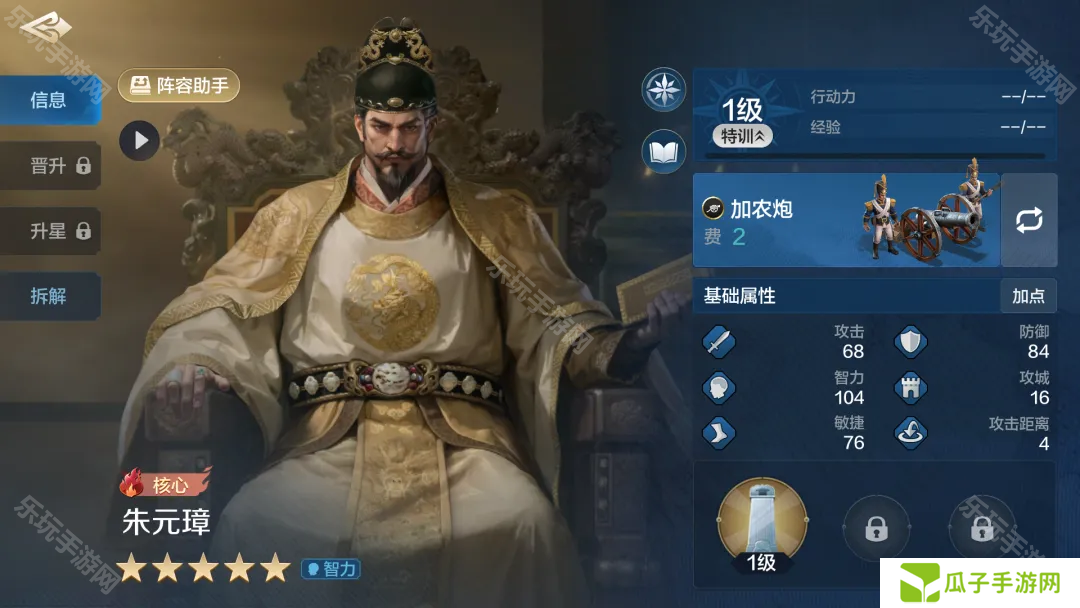Expand the 特训 training dropdown
This screenshot has height=608, width=1080.
click(742, 136)
